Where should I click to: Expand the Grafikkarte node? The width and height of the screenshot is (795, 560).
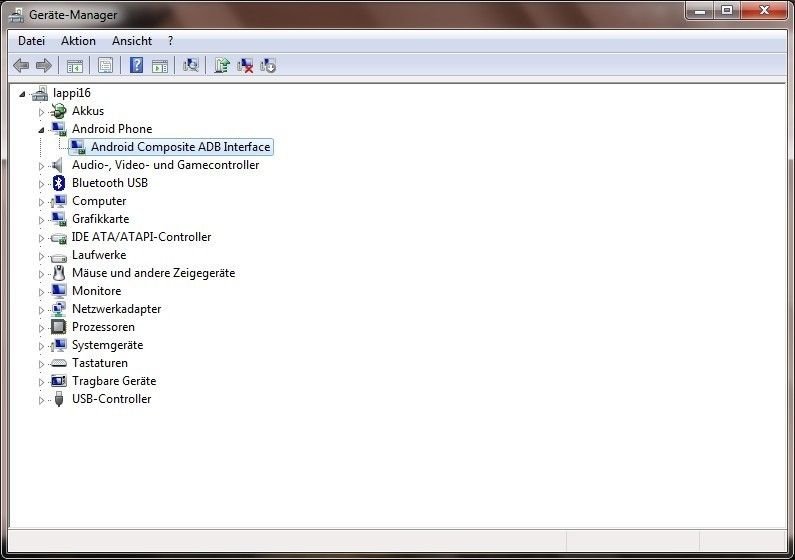point(42,219)
